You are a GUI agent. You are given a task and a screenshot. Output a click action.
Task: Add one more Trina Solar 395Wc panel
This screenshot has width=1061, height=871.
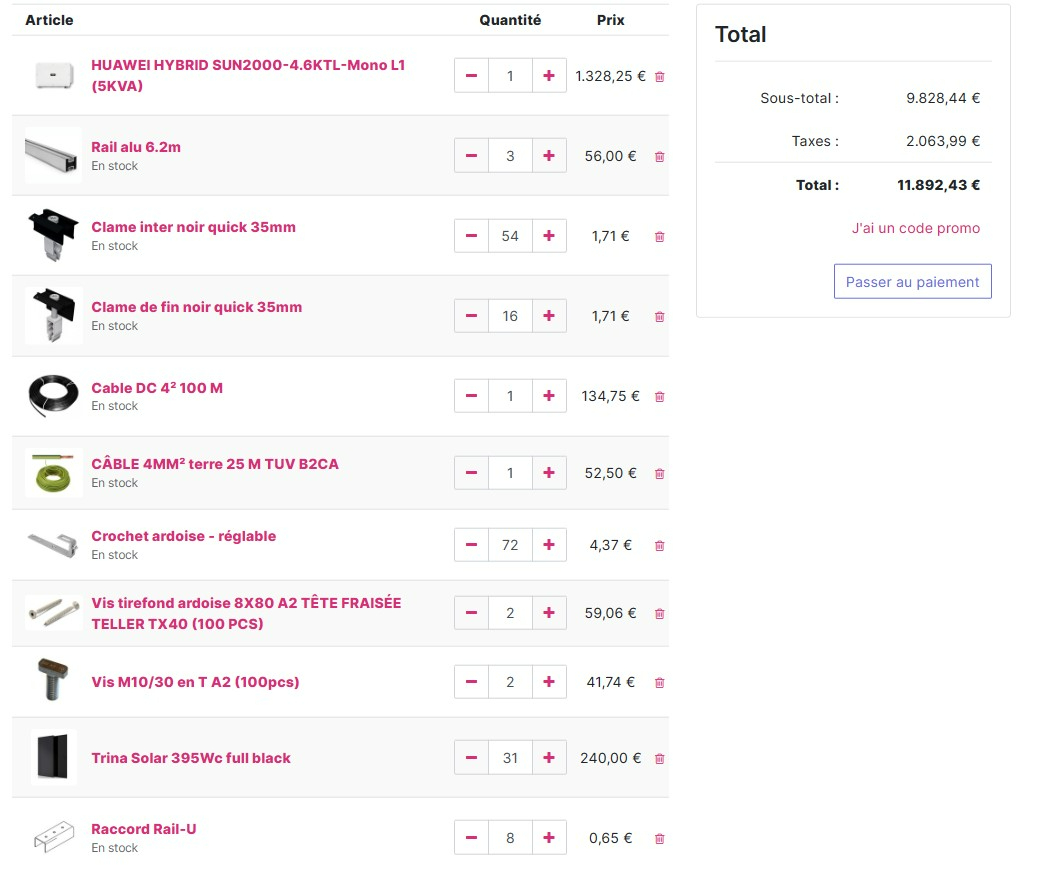(549, 758)
